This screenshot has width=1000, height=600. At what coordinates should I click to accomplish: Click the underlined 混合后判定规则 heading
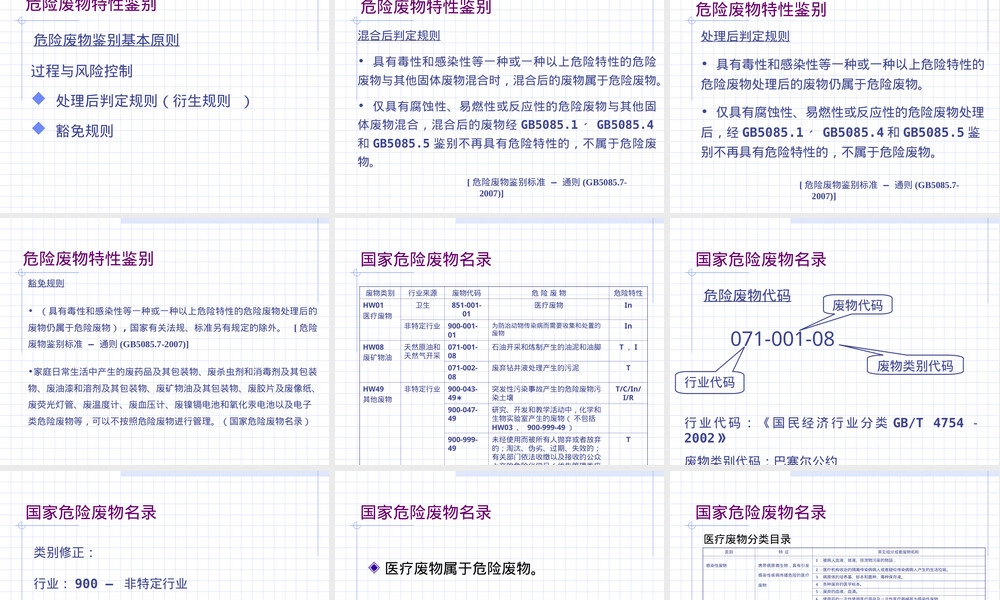click(x=399, y=36)
